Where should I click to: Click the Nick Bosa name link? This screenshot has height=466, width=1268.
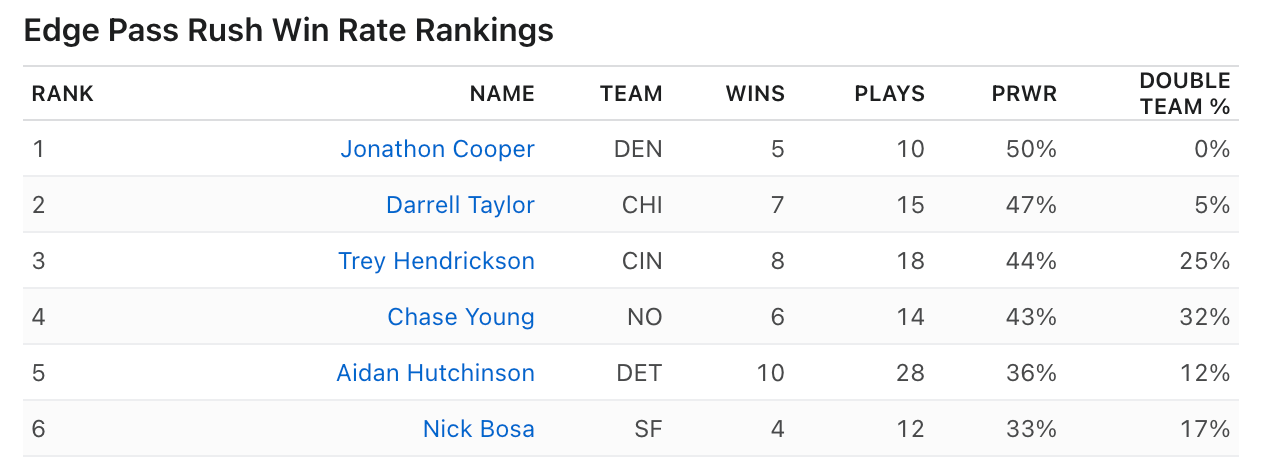[478, 429]
